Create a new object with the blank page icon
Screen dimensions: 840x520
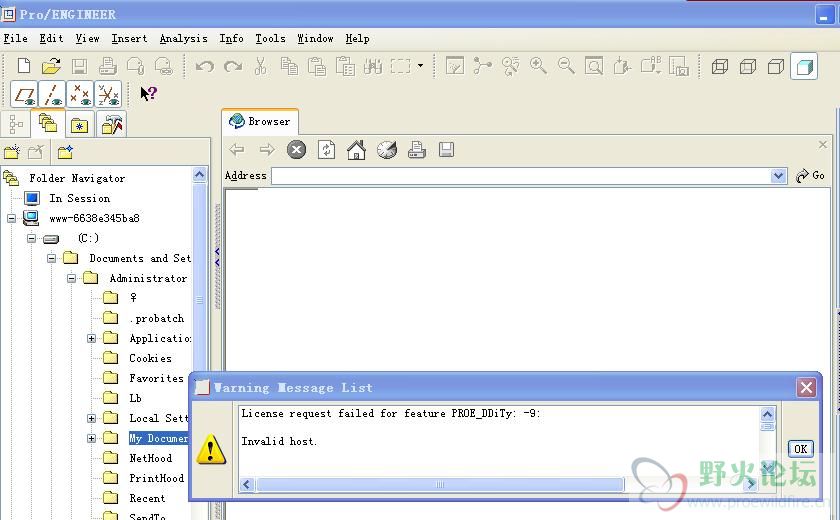[24, 66]
